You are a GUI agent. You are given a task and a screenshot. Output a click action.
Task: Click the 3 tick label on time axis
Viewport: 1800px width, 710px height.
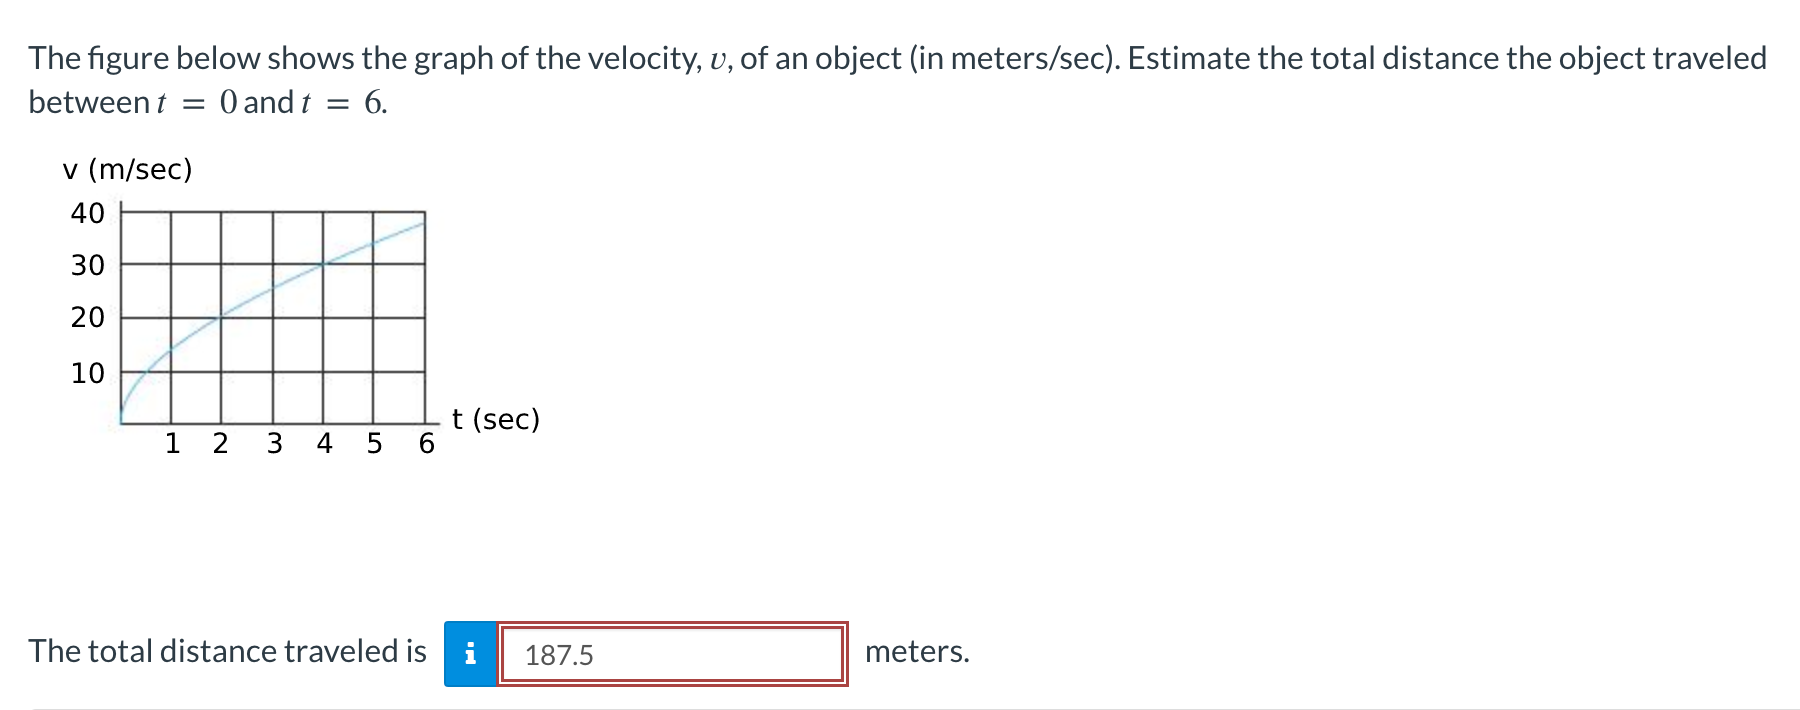pyautogui.click(x=274, y=443)
